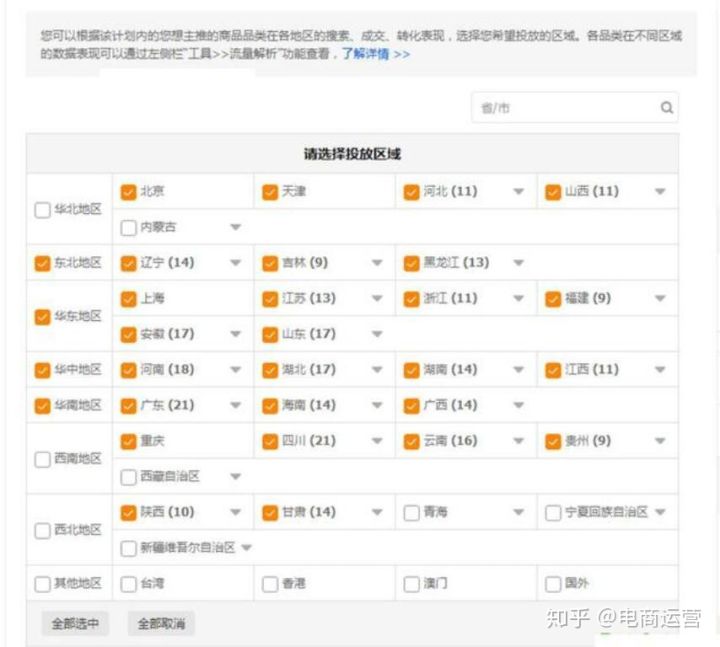Viewport: 720px width, 647px height.
Task: Expand the 黑龙江 (13) dropdown arrow
Action: click(x=518, y=264)
